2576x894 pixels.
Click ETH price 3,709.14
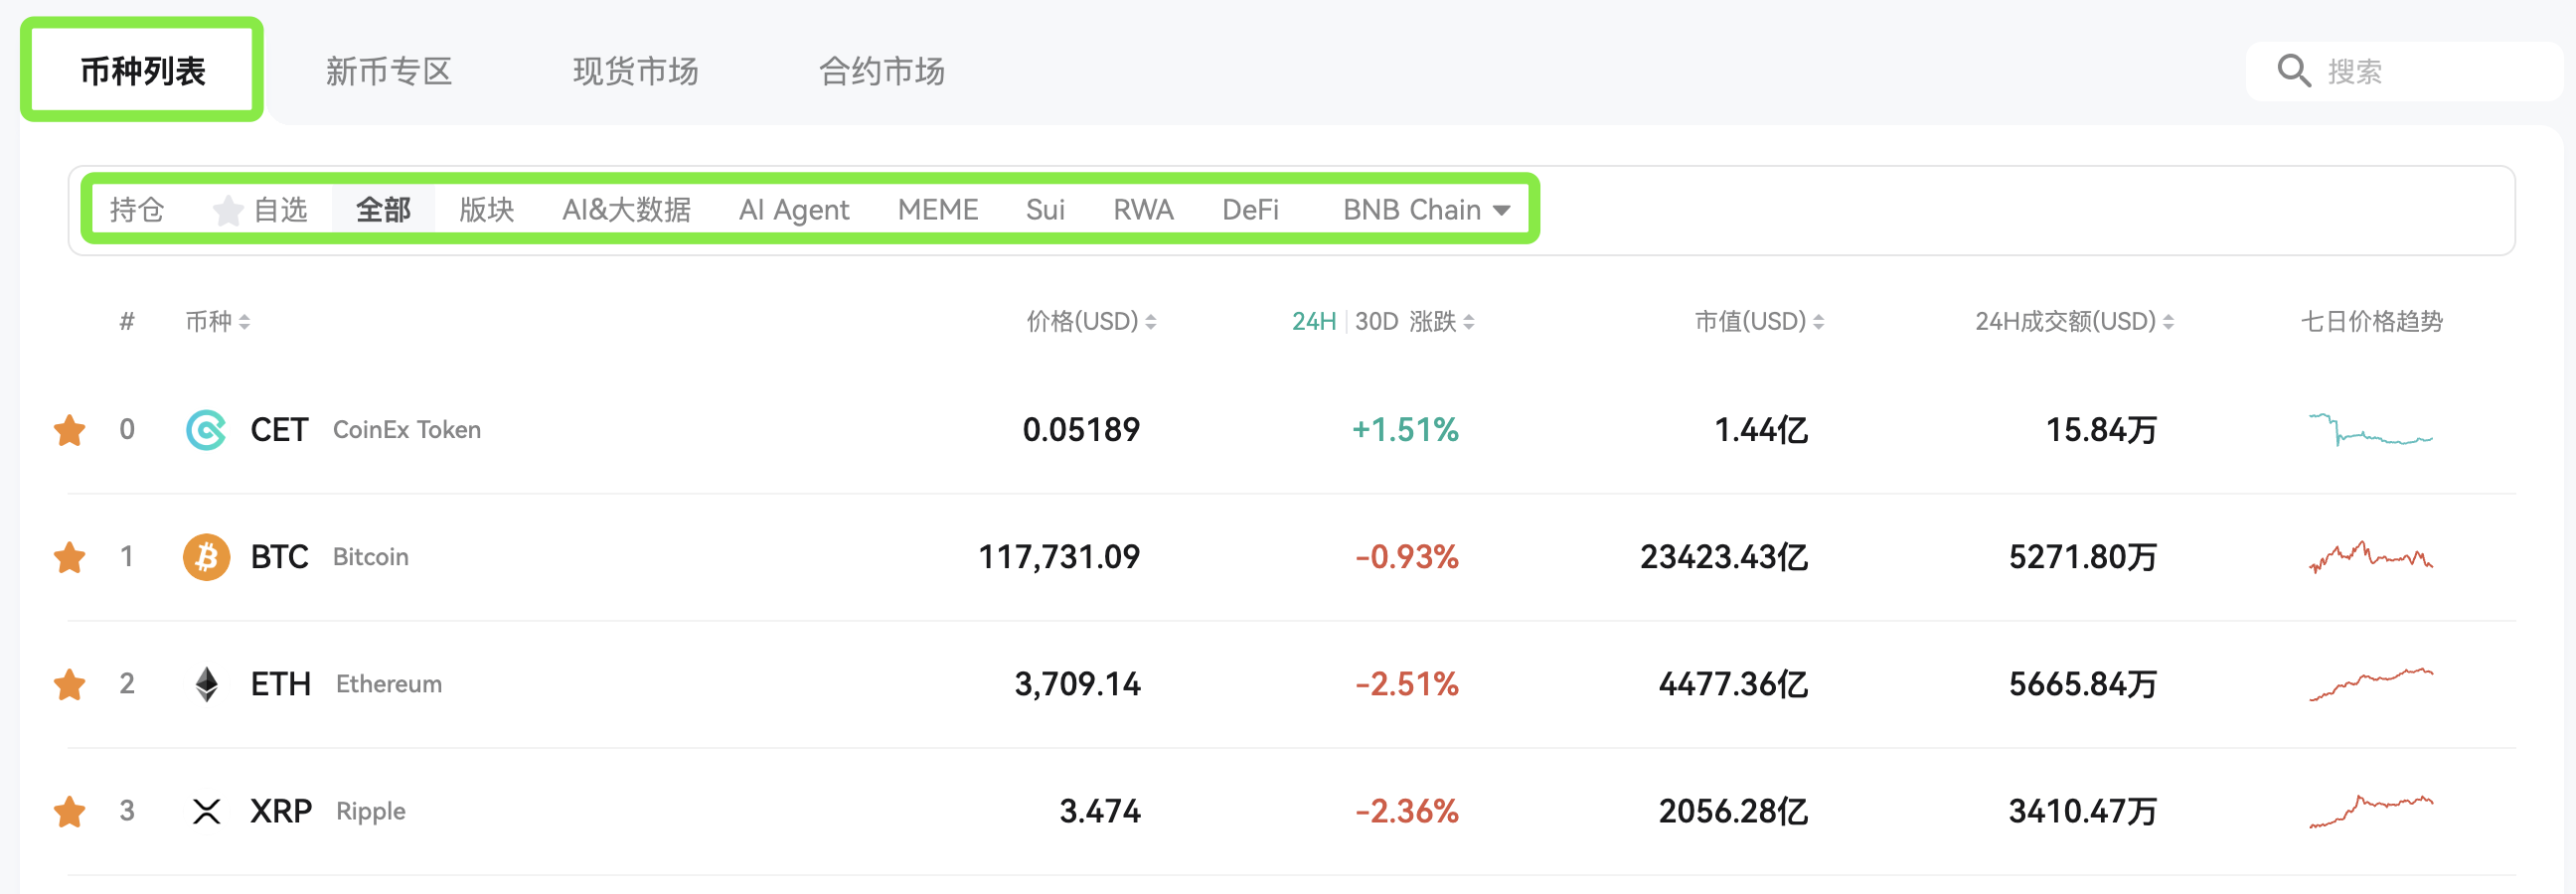[1077, 684]
